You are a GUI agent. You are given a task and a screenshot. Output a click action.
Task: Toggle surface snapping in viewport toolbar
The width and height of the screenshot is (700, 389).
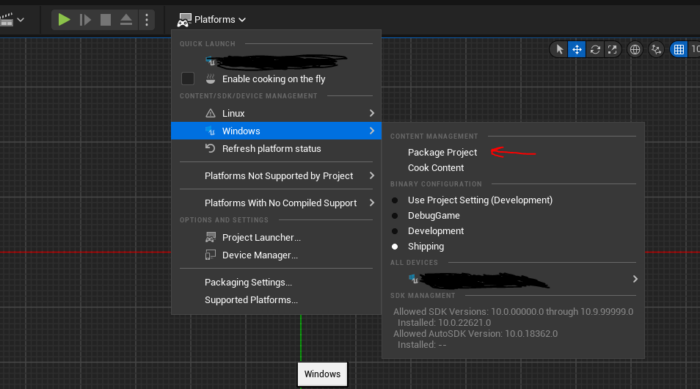656,50
